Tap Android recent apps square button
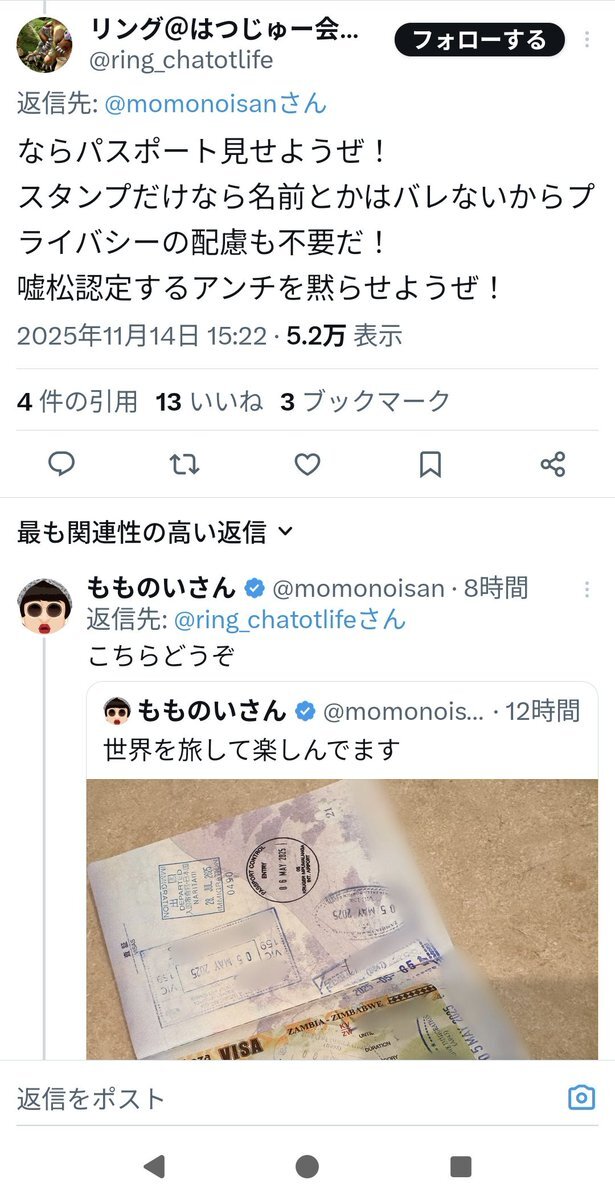The width and height of the screenshot is (615, 1200). pyautogui.click(x=460, y=1166)
